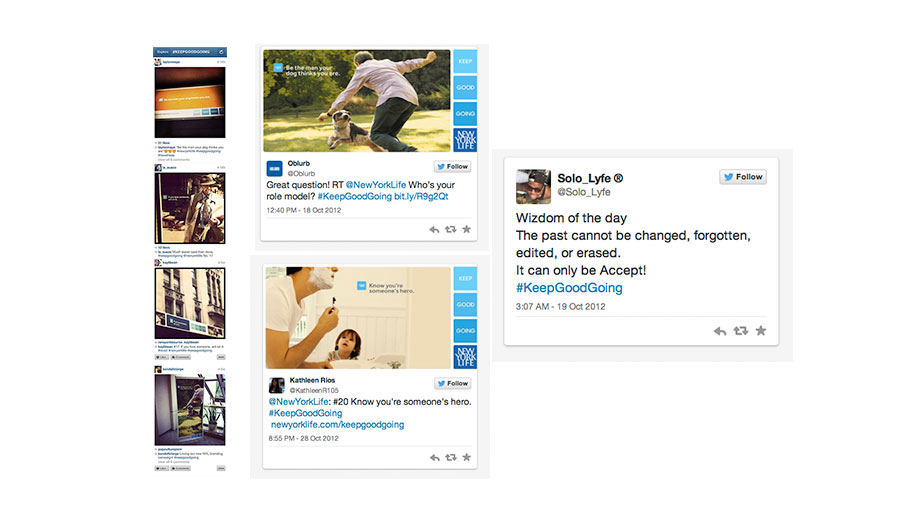Open the Instagram photo of man in hat
The height and width of the screenshot is (520, 900).
coord(190,208)
